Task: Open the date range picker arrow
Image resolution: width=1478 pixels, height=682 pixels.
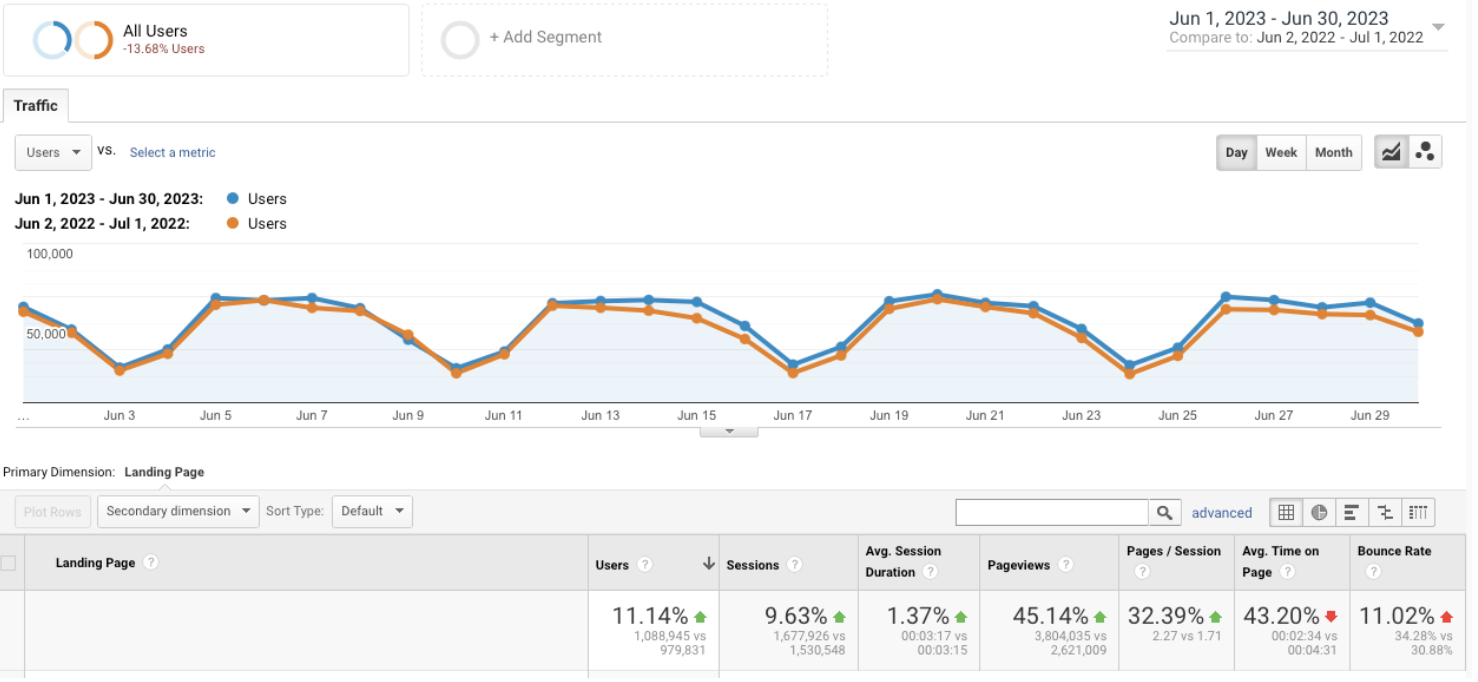Action: click(x=1438, y=27)
